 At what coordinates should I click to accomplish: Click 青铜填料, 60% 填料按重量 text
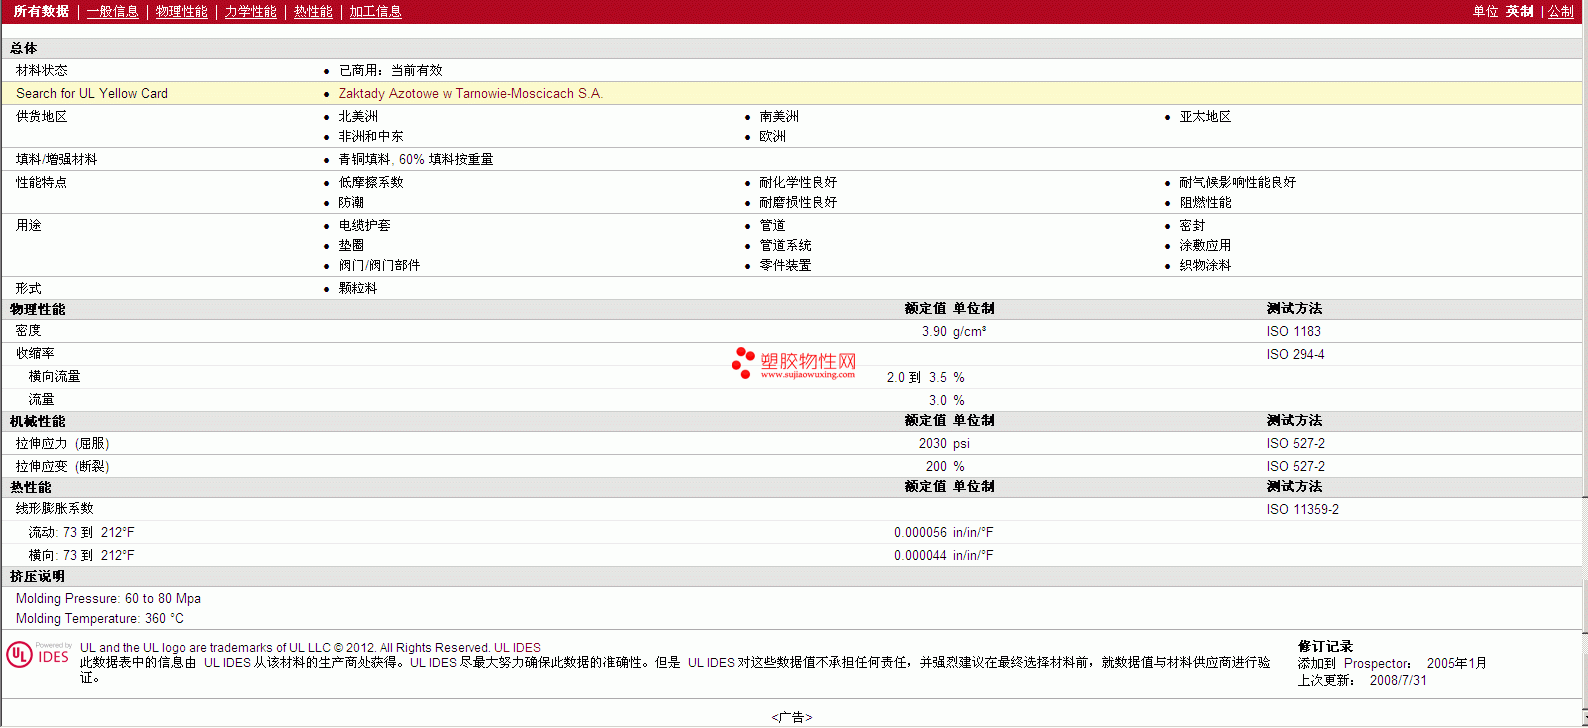click(416, 159)
